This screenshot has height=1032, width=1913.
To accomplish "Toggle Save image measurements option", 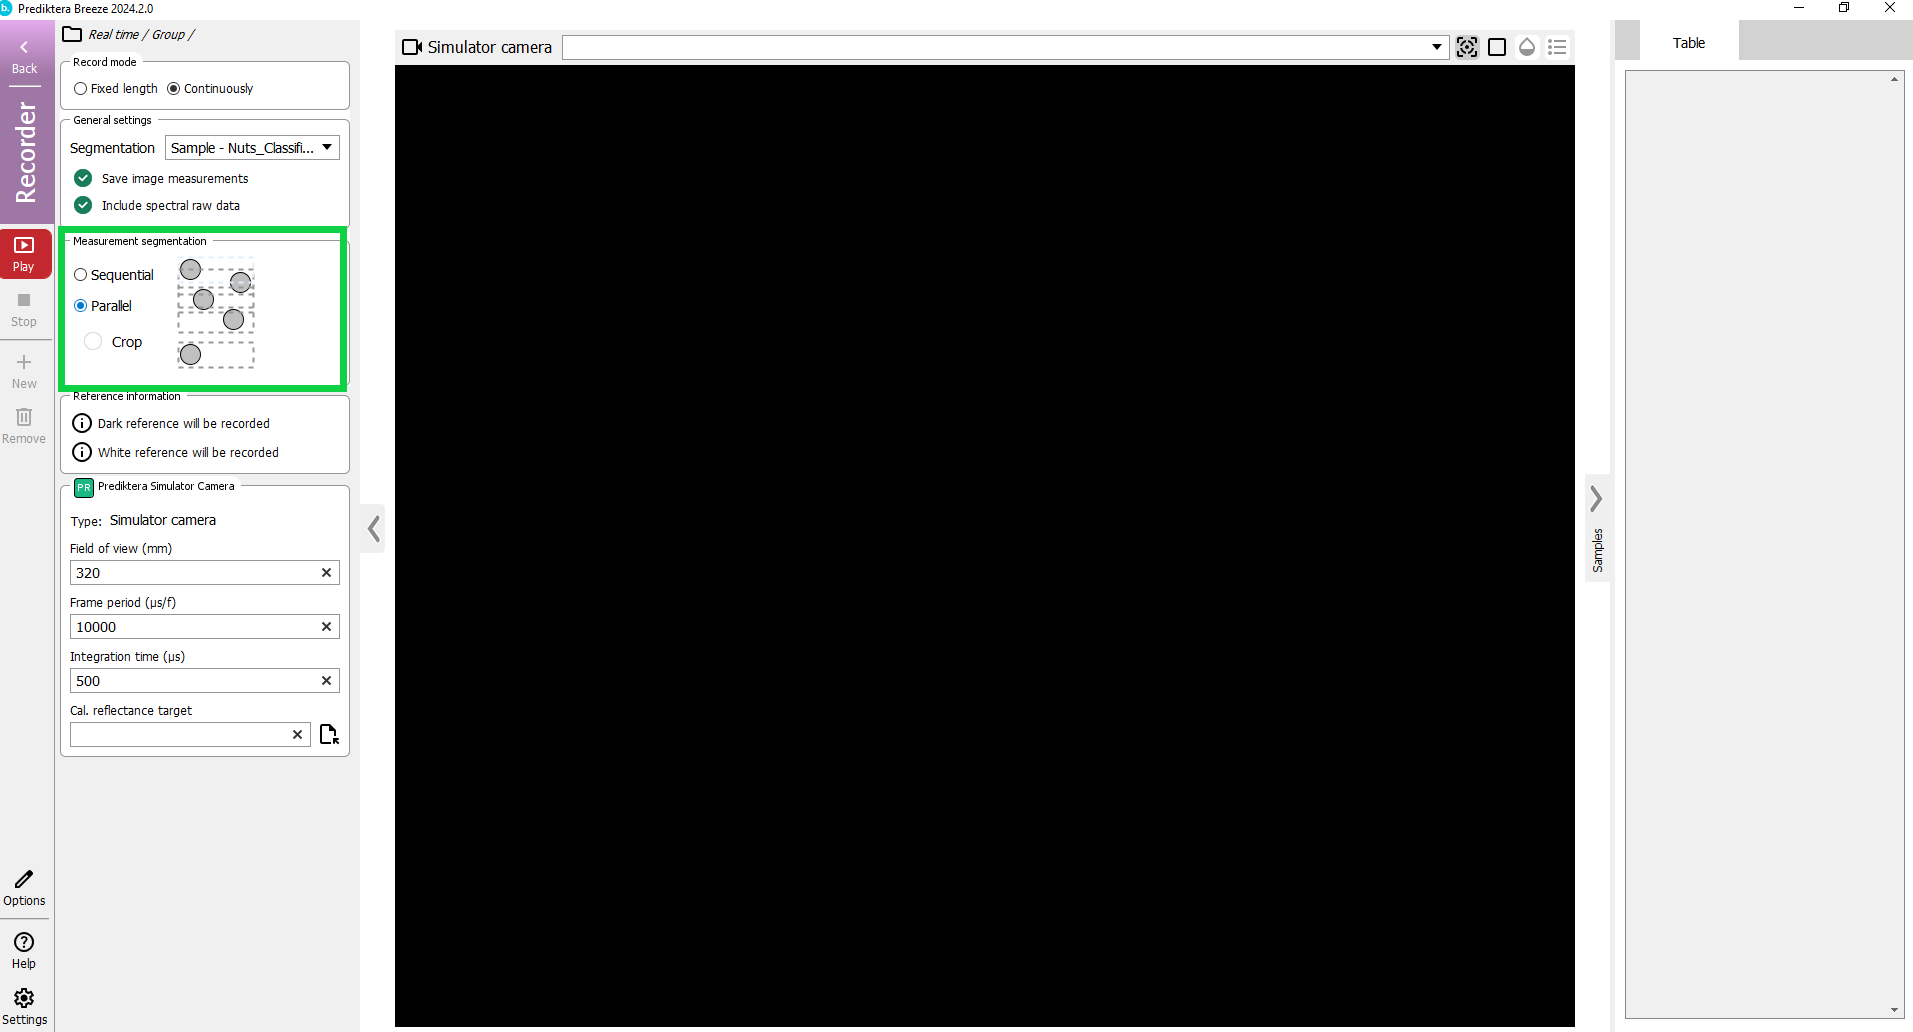I will (84, 178).
